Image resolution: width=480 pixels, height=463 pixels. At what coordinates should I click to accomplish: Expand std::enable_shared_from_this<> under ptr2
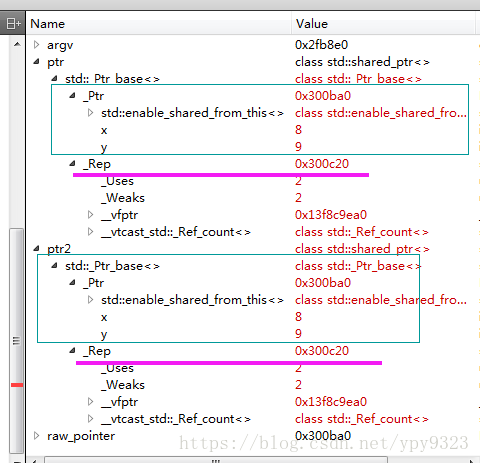90,300
